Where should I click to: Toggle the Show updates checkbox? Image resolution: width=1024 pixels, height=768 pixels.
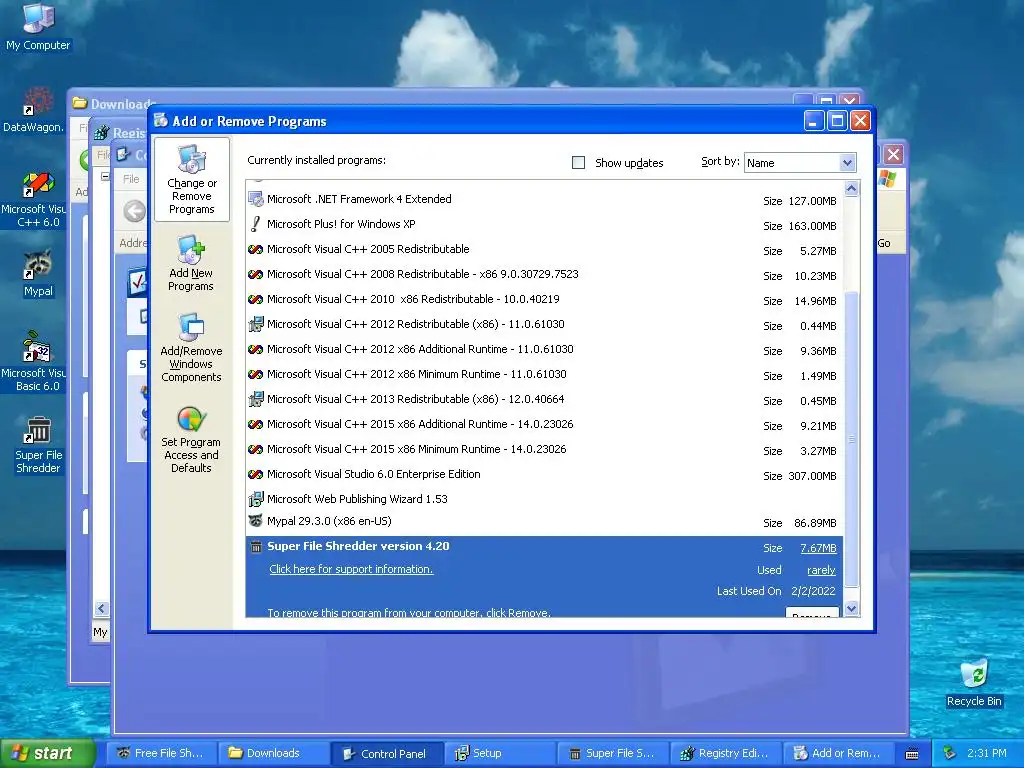click(579, 163)
